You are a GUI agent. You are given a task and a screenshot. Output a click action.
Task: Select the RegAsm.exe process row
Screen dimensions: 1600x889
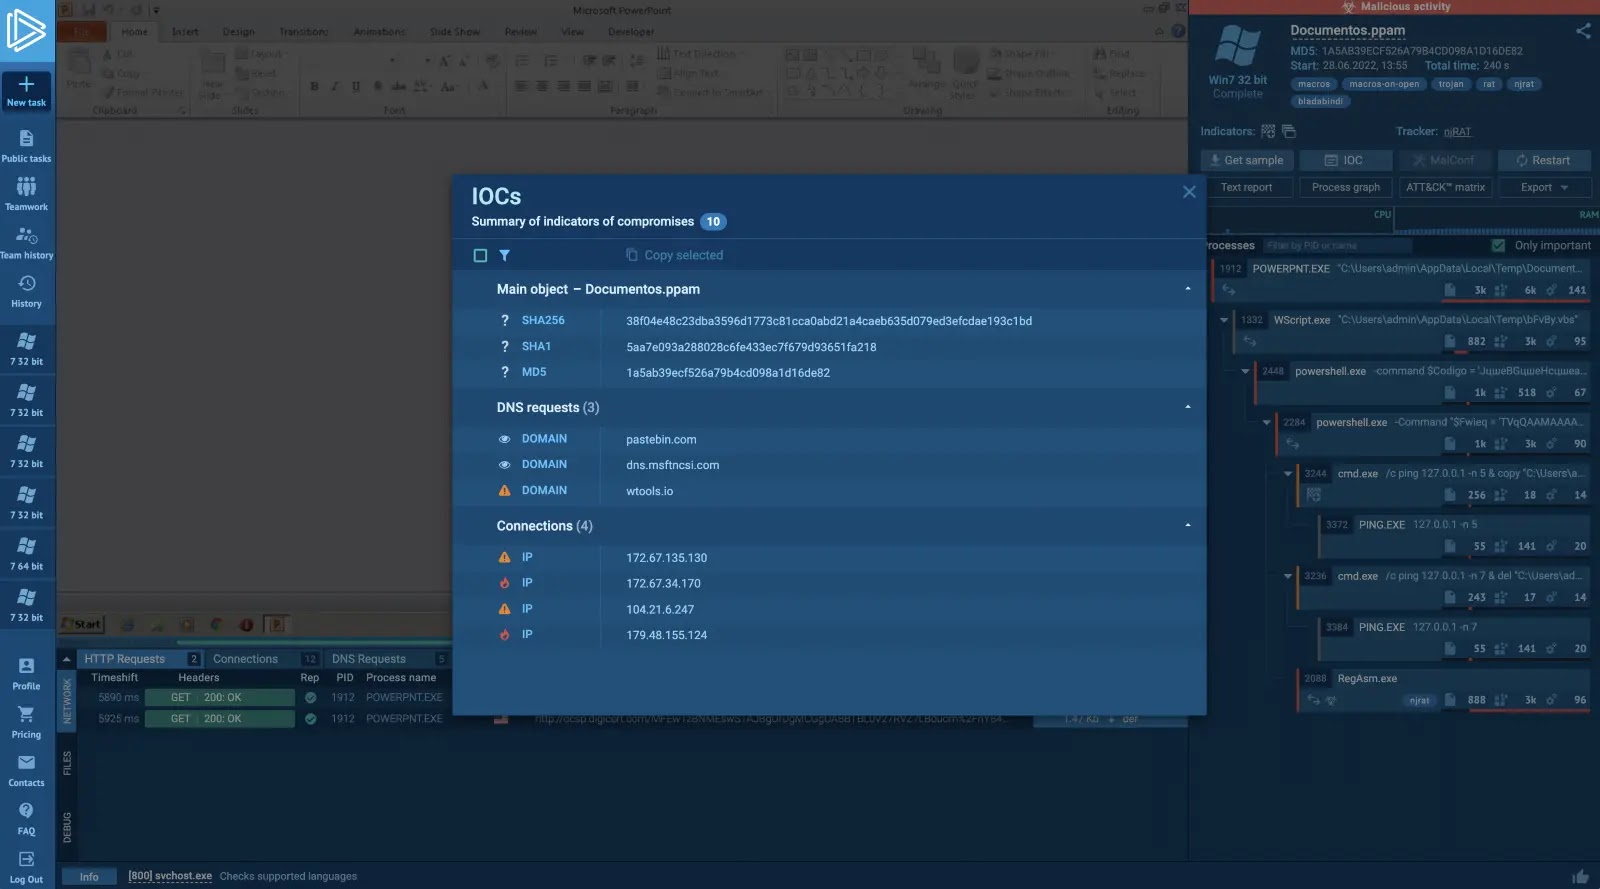click(x=1444, y=689)
